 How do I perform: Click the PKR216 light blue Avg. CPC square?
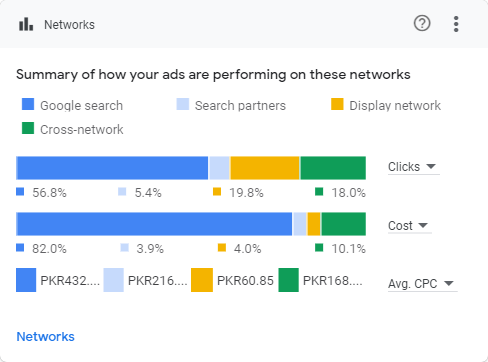tap(114, 280)
